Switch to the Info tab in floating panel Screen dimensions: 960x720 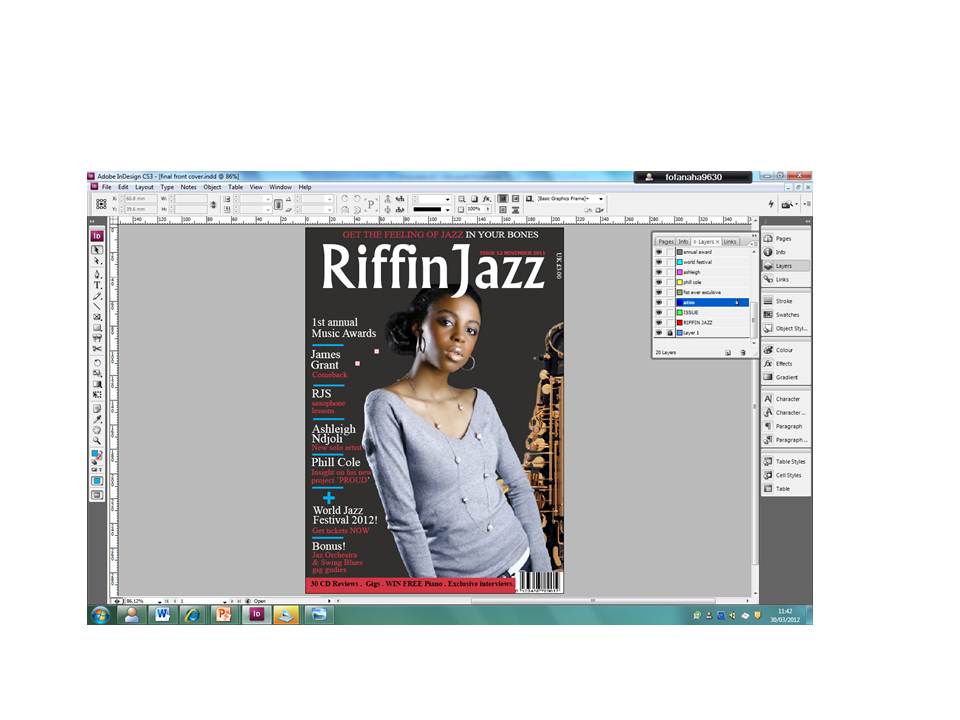[x=683, y=242]
